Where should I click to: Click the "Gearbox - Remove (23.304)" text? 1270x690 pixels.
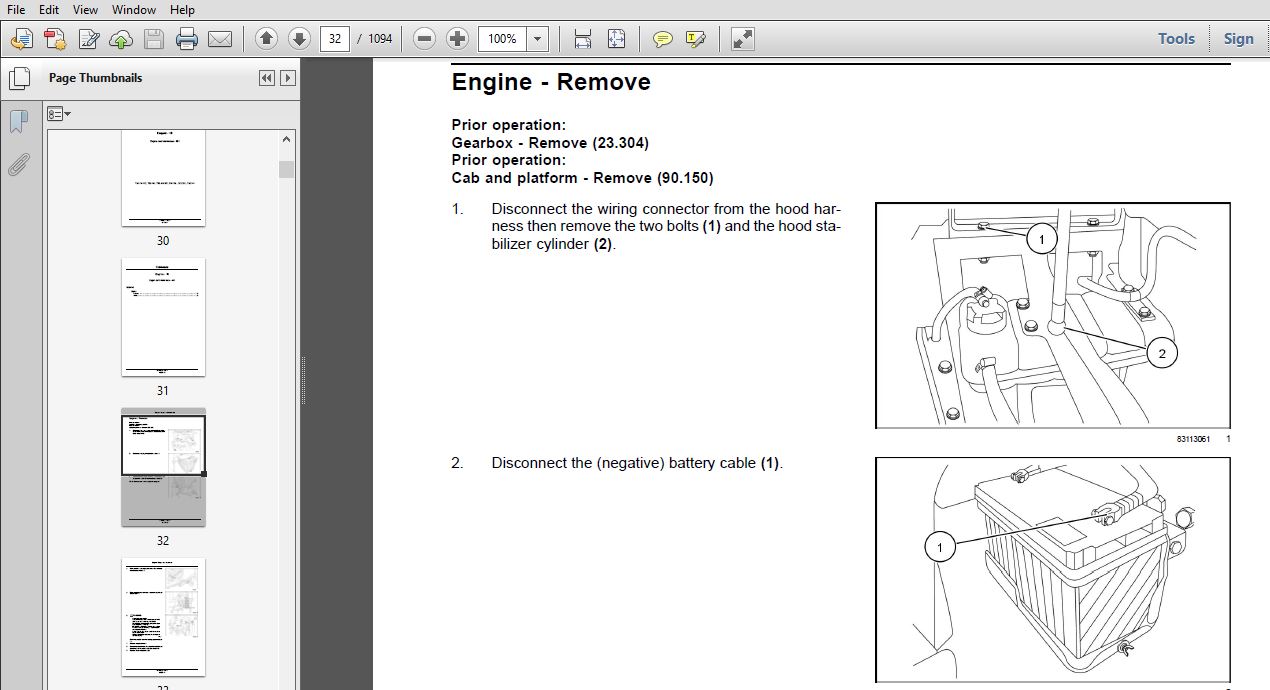pos(550,143)
